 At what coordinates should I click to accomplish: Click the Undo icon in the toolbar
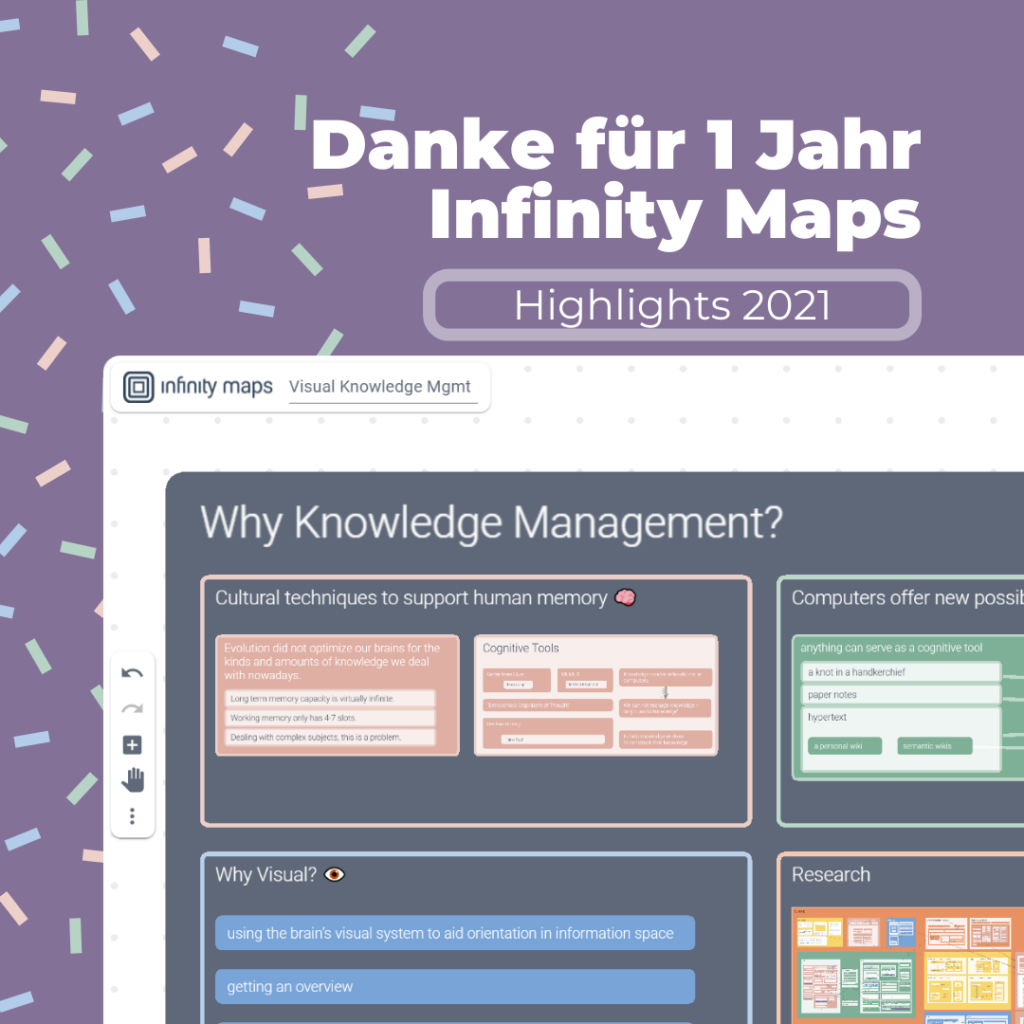(131, 673)
